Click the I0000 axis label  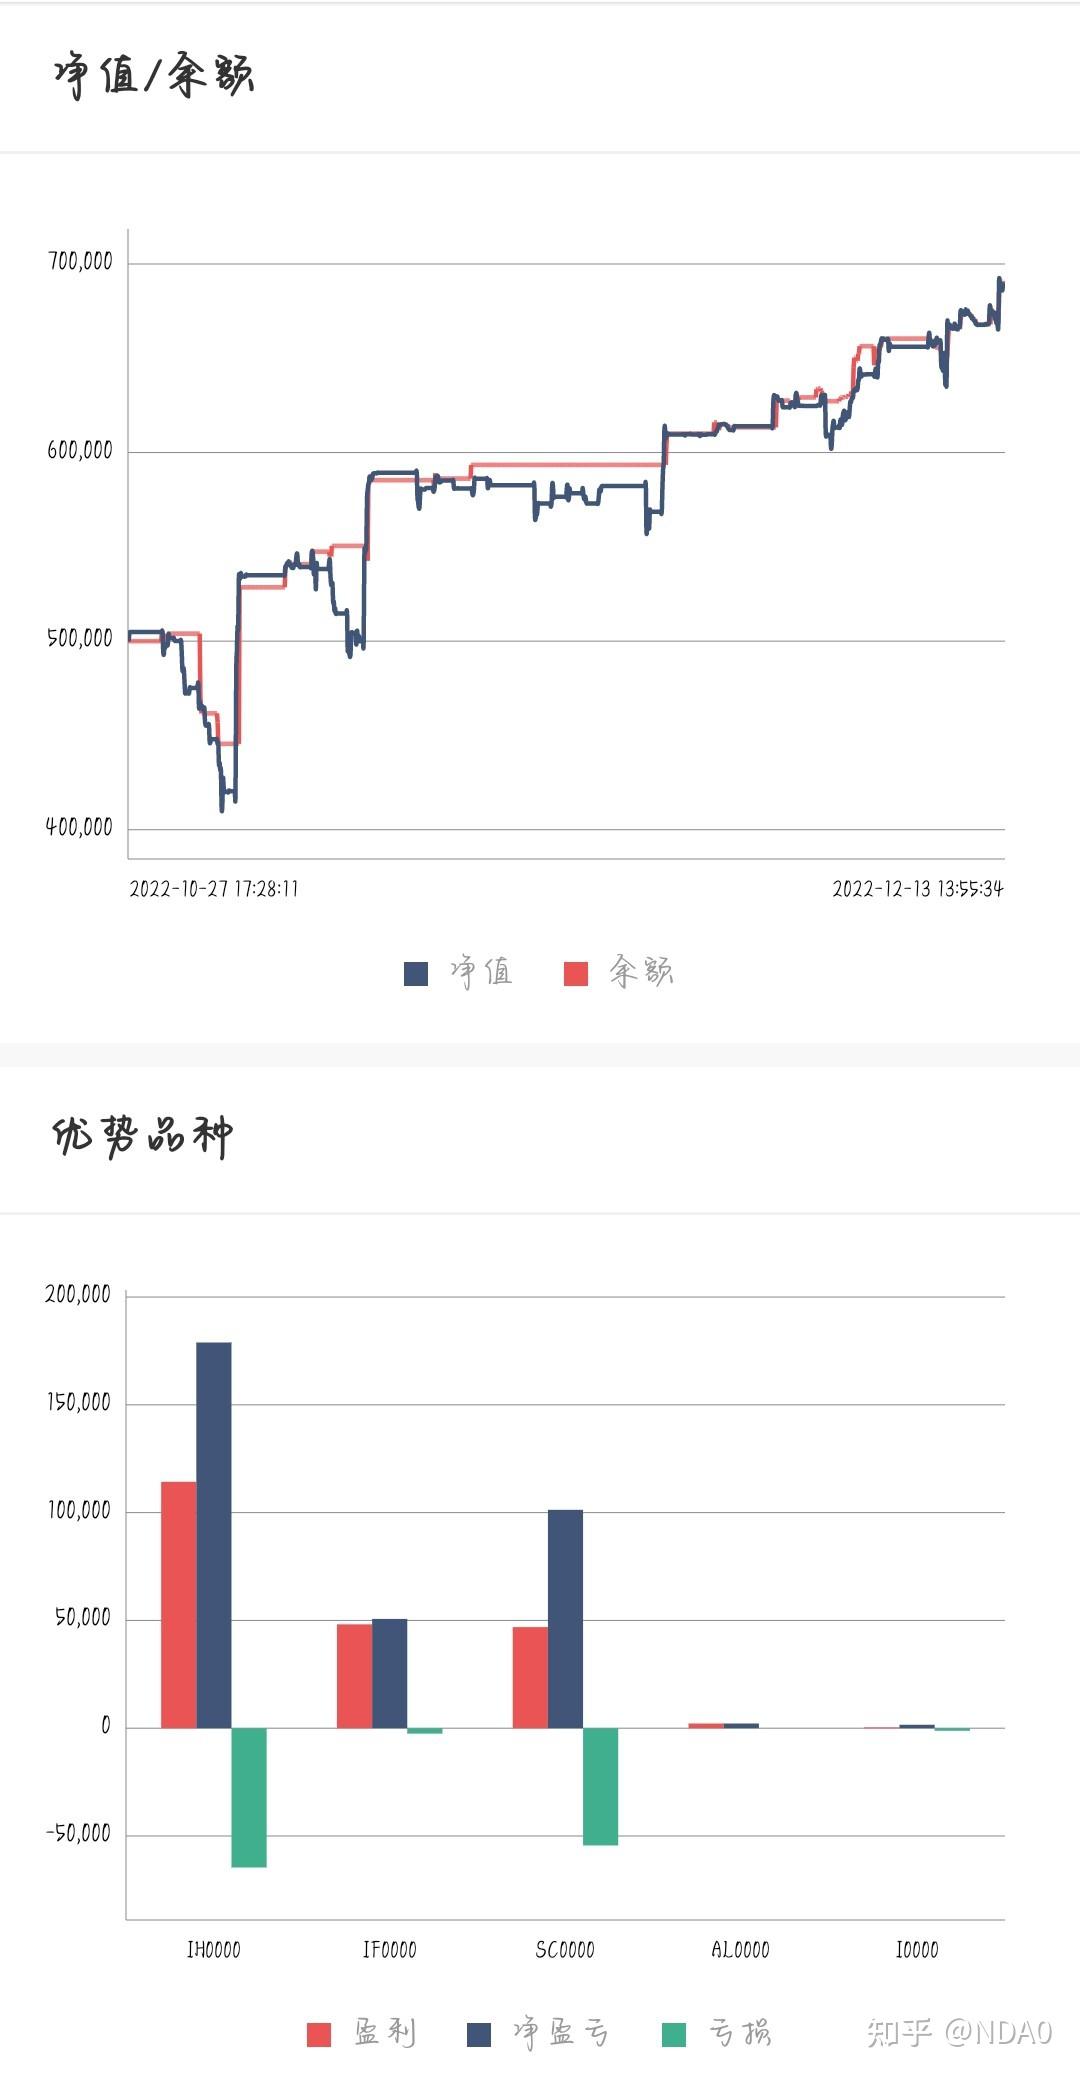click(x=917, y=1949)
